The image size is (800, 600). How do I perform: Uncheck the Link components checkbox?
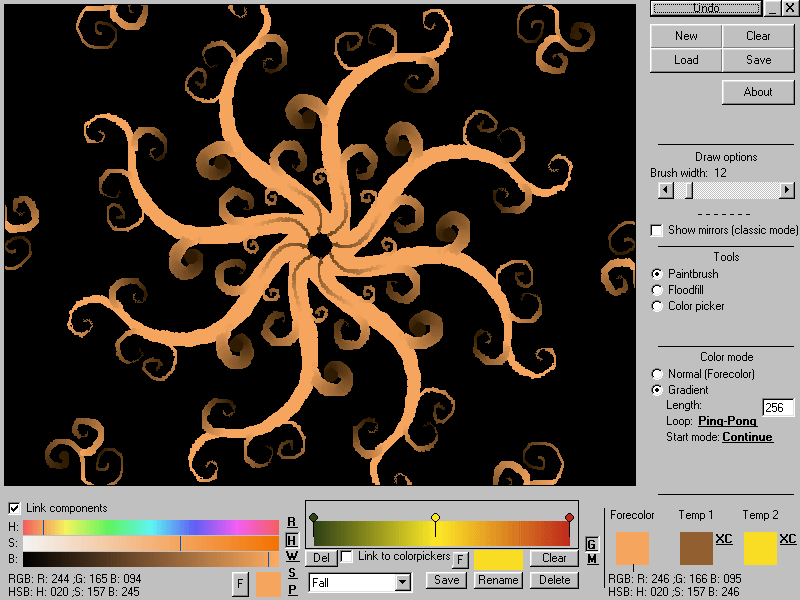14,508
